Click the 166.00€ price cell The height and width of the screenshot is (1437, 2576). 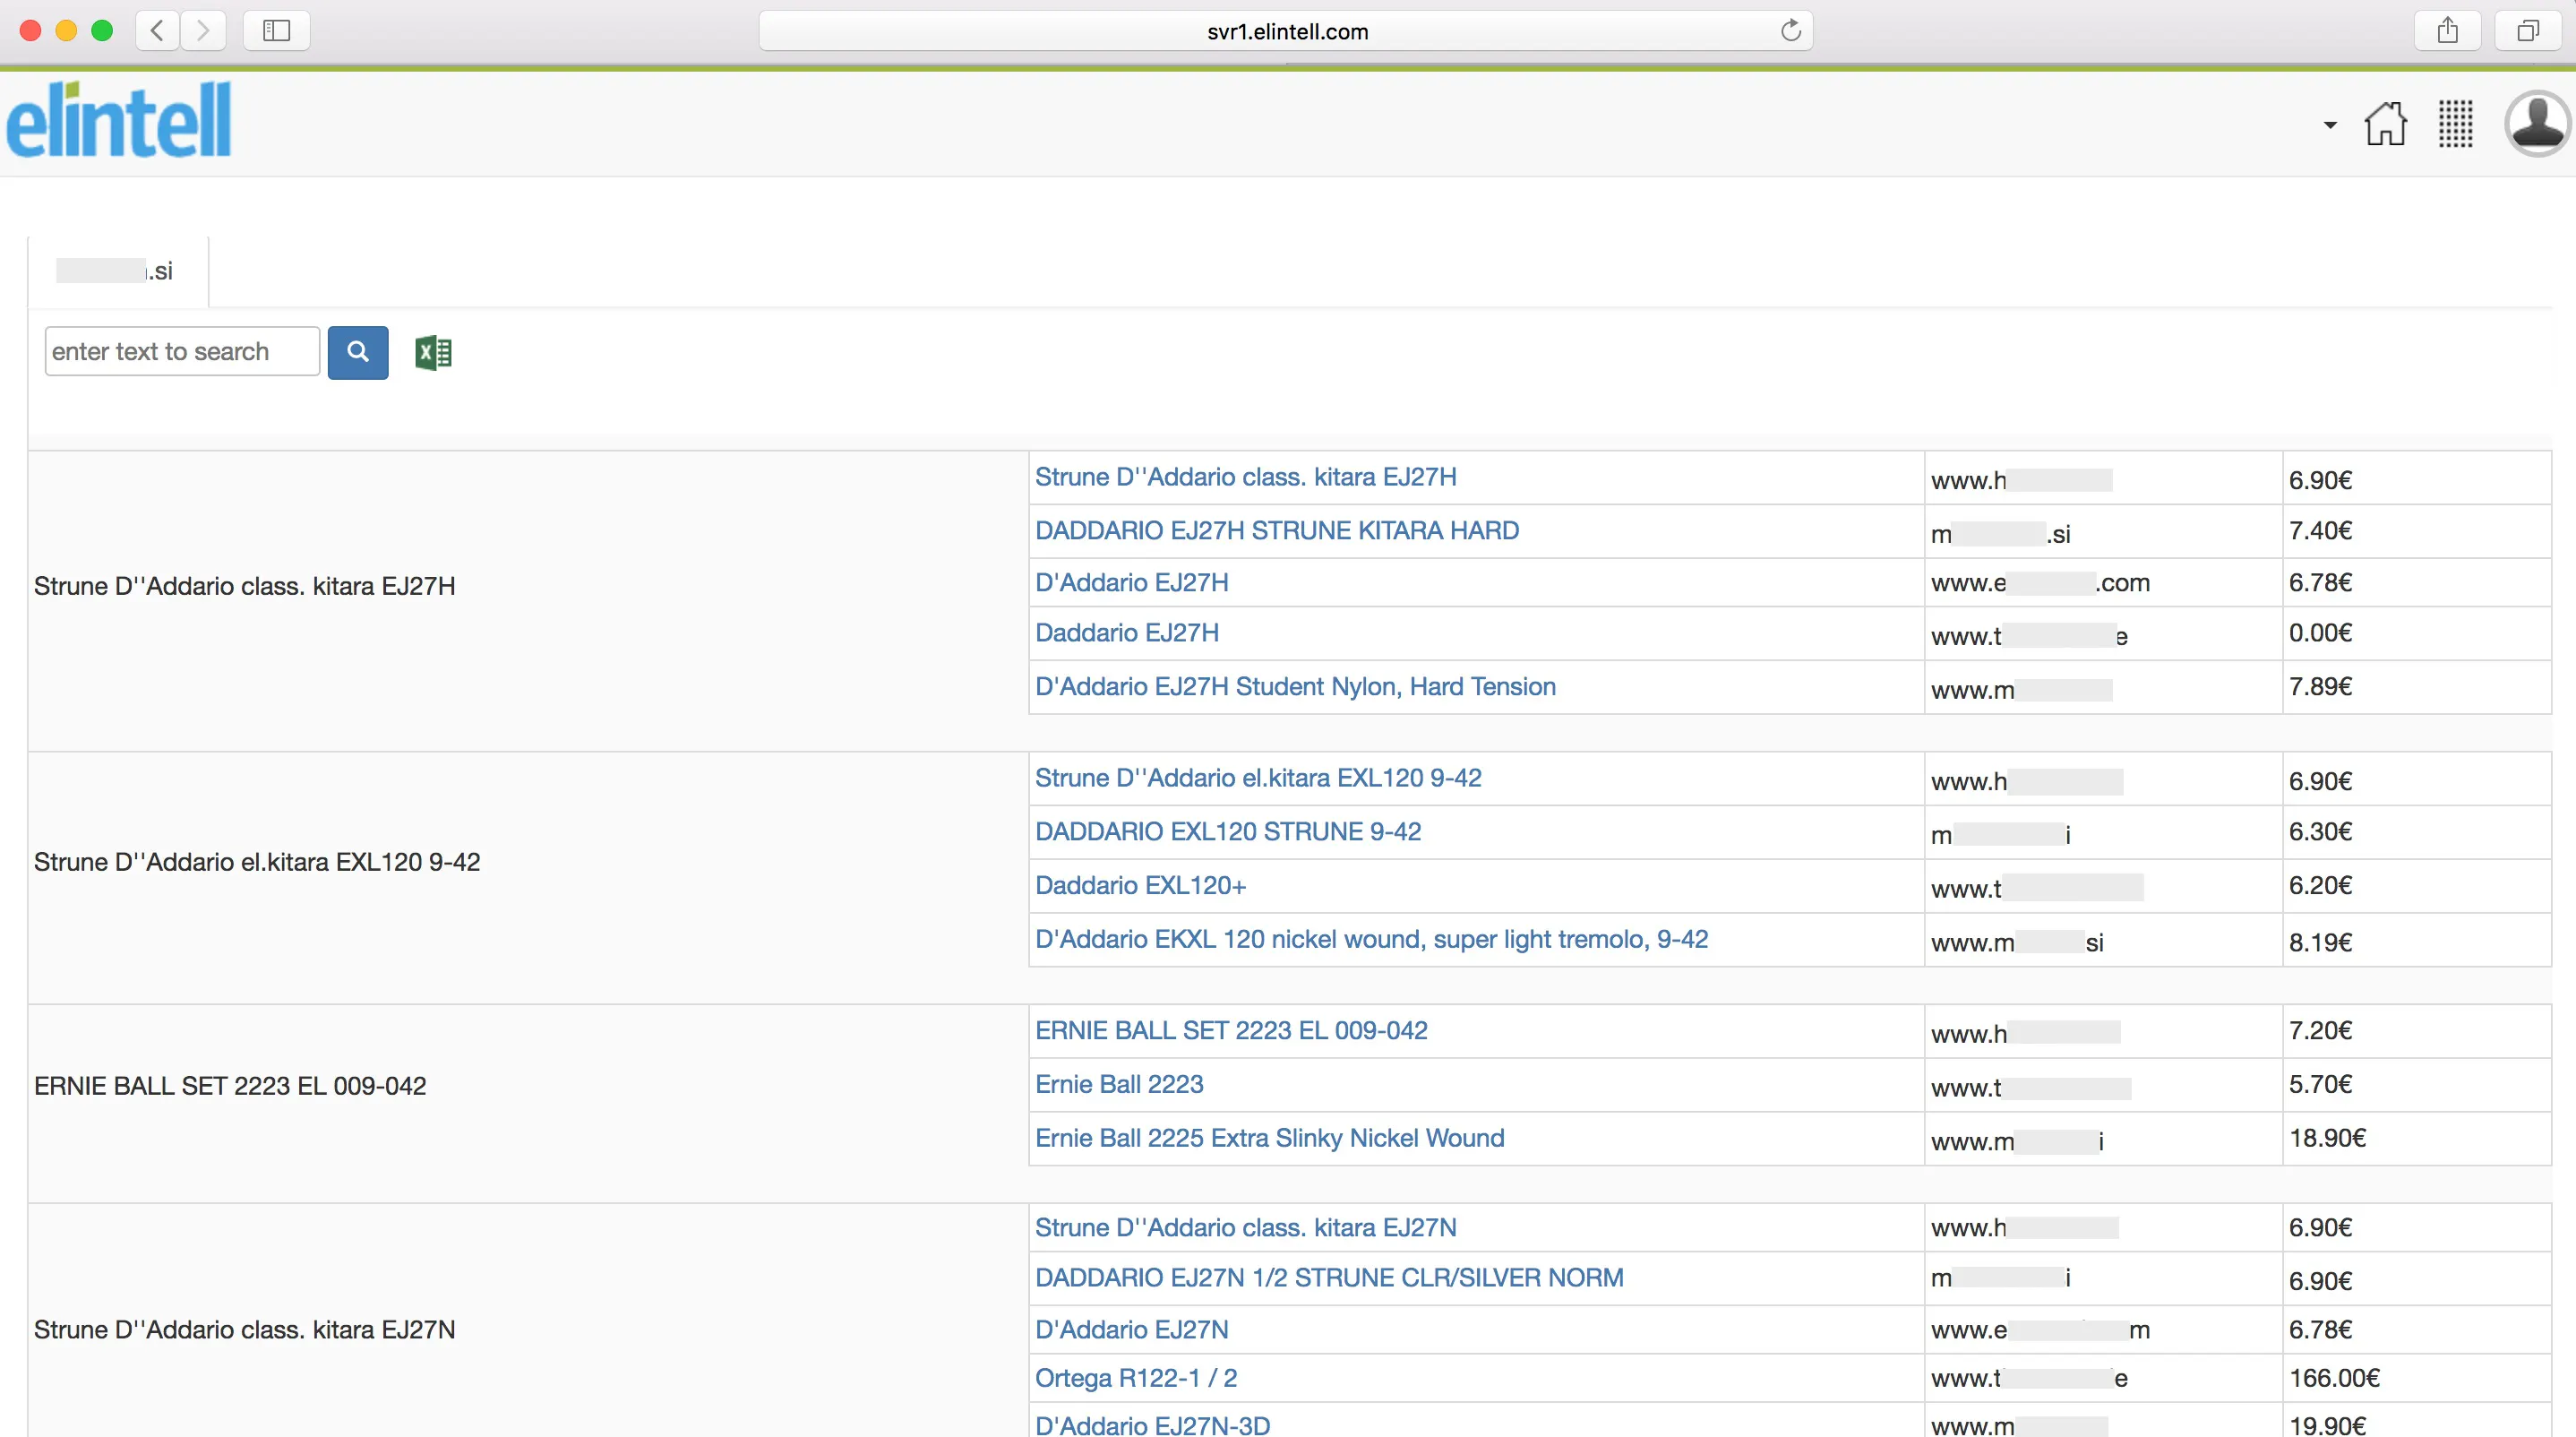(x=2417, y=1378)
